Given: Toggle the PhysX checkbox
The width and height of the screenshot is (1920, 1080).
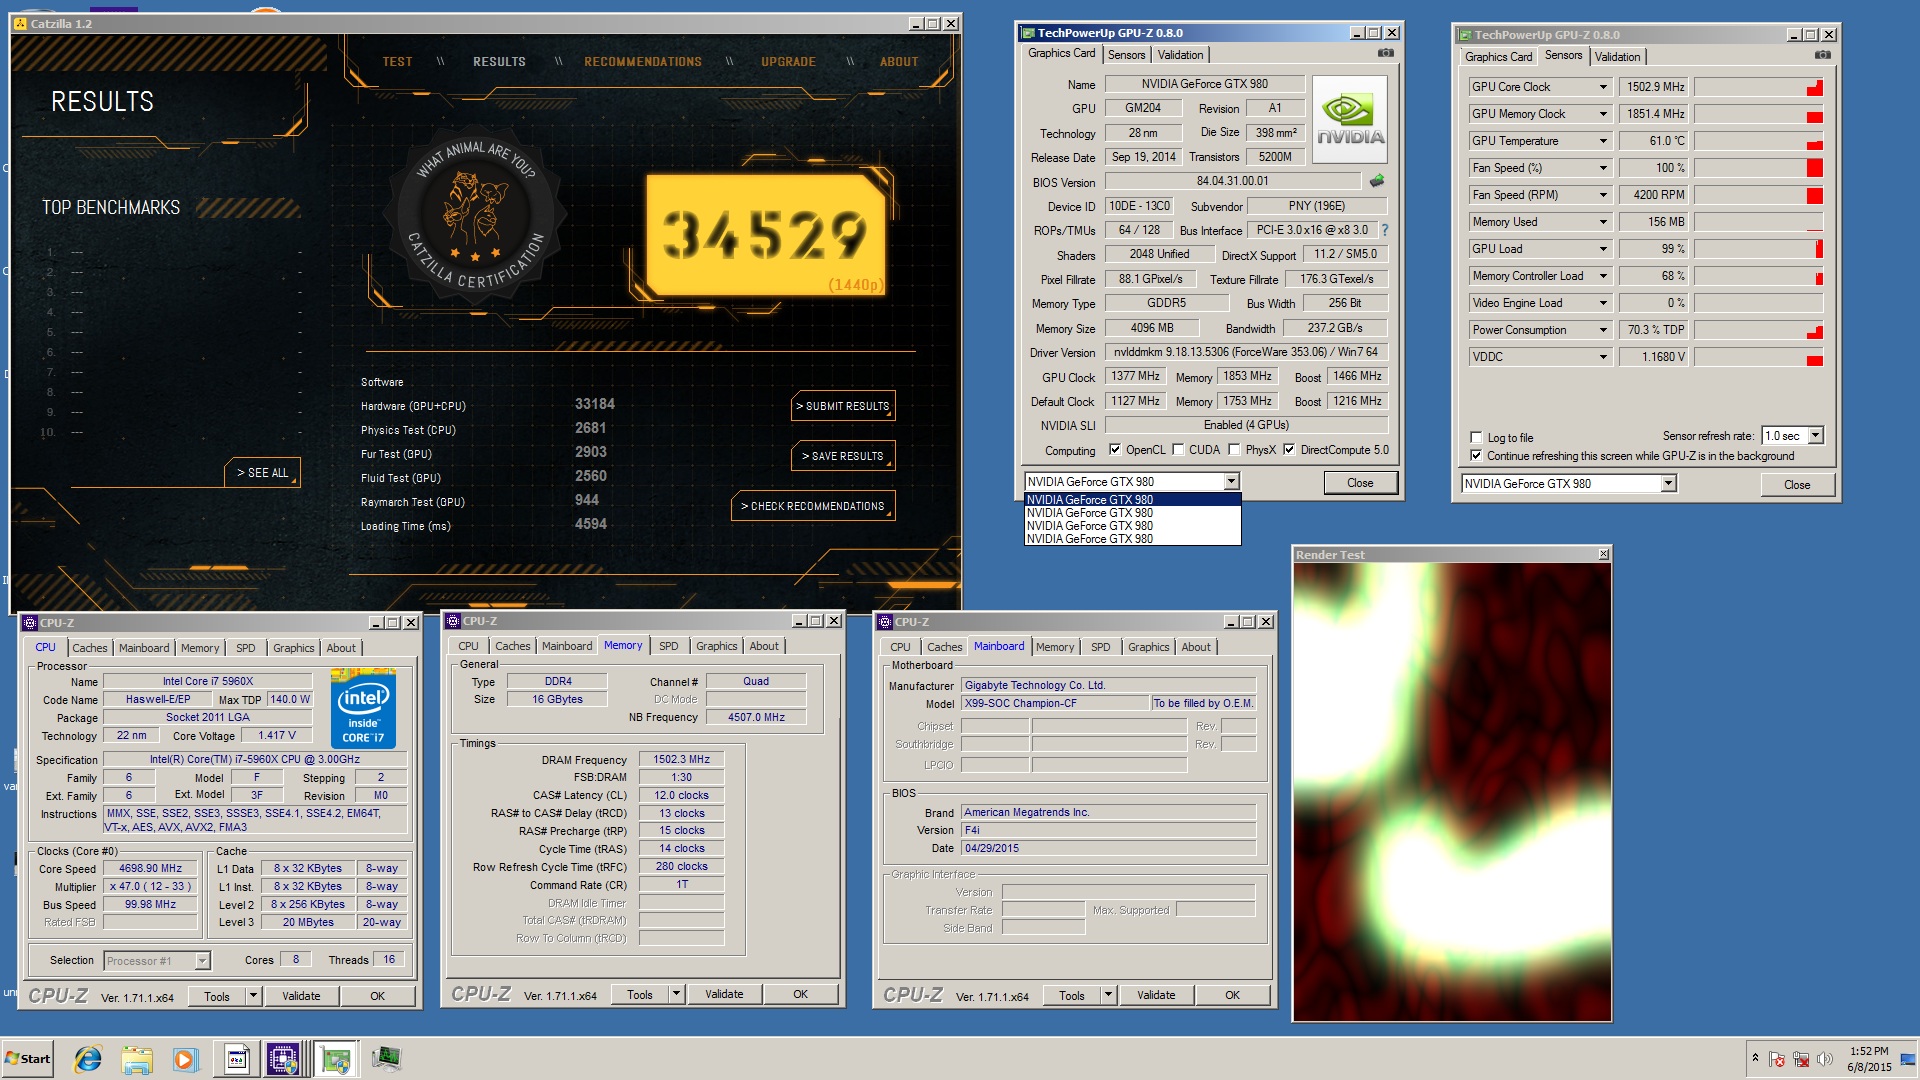Looking at the screenshot, I should [x=1234, y=450].
